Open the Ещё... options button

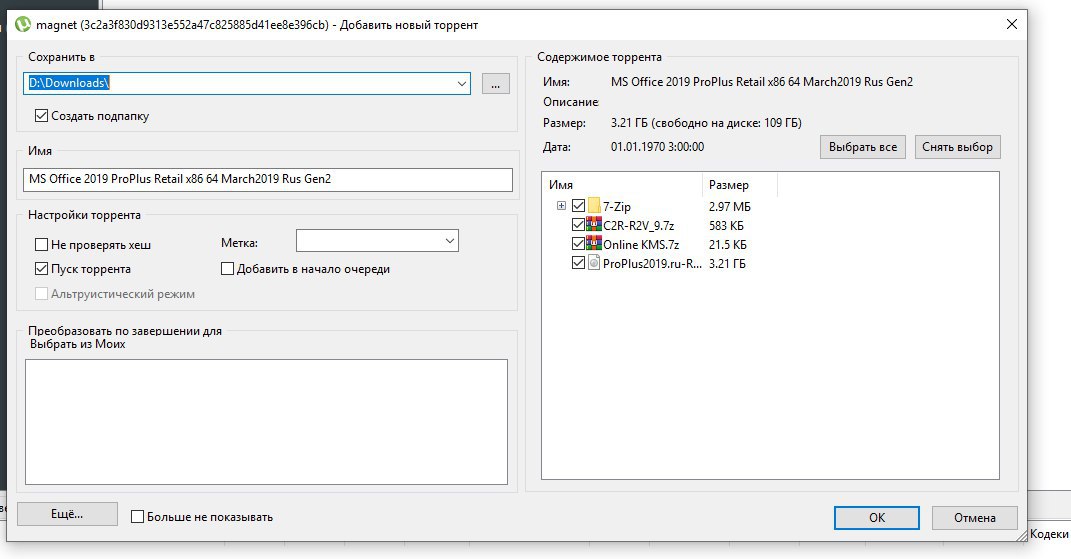(67, 514)
